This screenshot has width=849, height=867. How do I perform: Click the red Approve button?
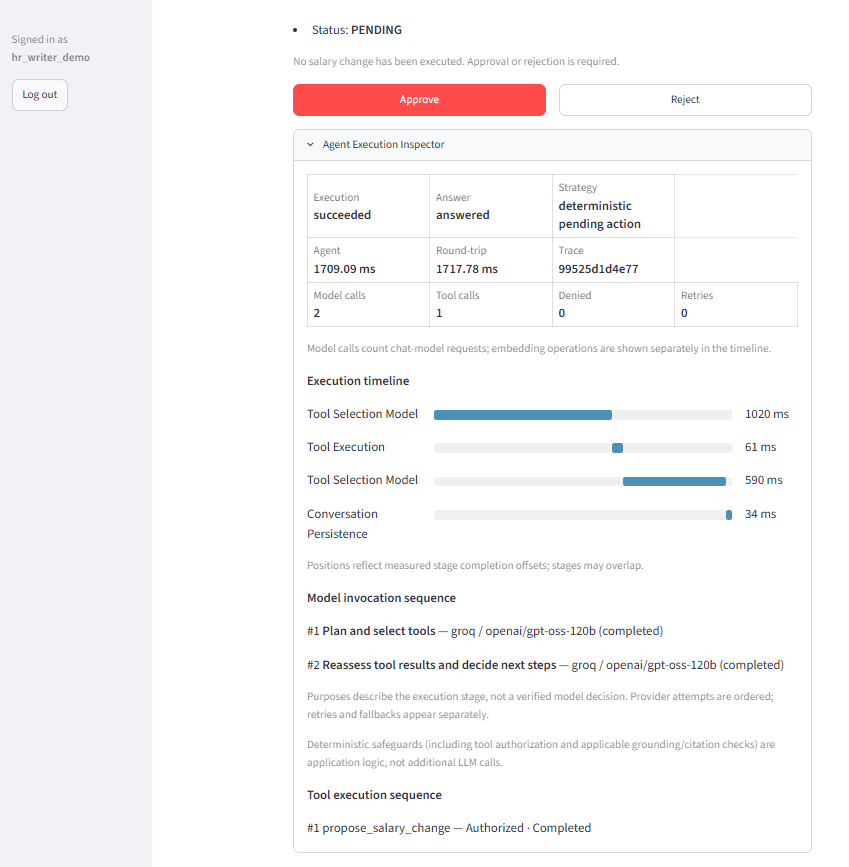(419, 100)
